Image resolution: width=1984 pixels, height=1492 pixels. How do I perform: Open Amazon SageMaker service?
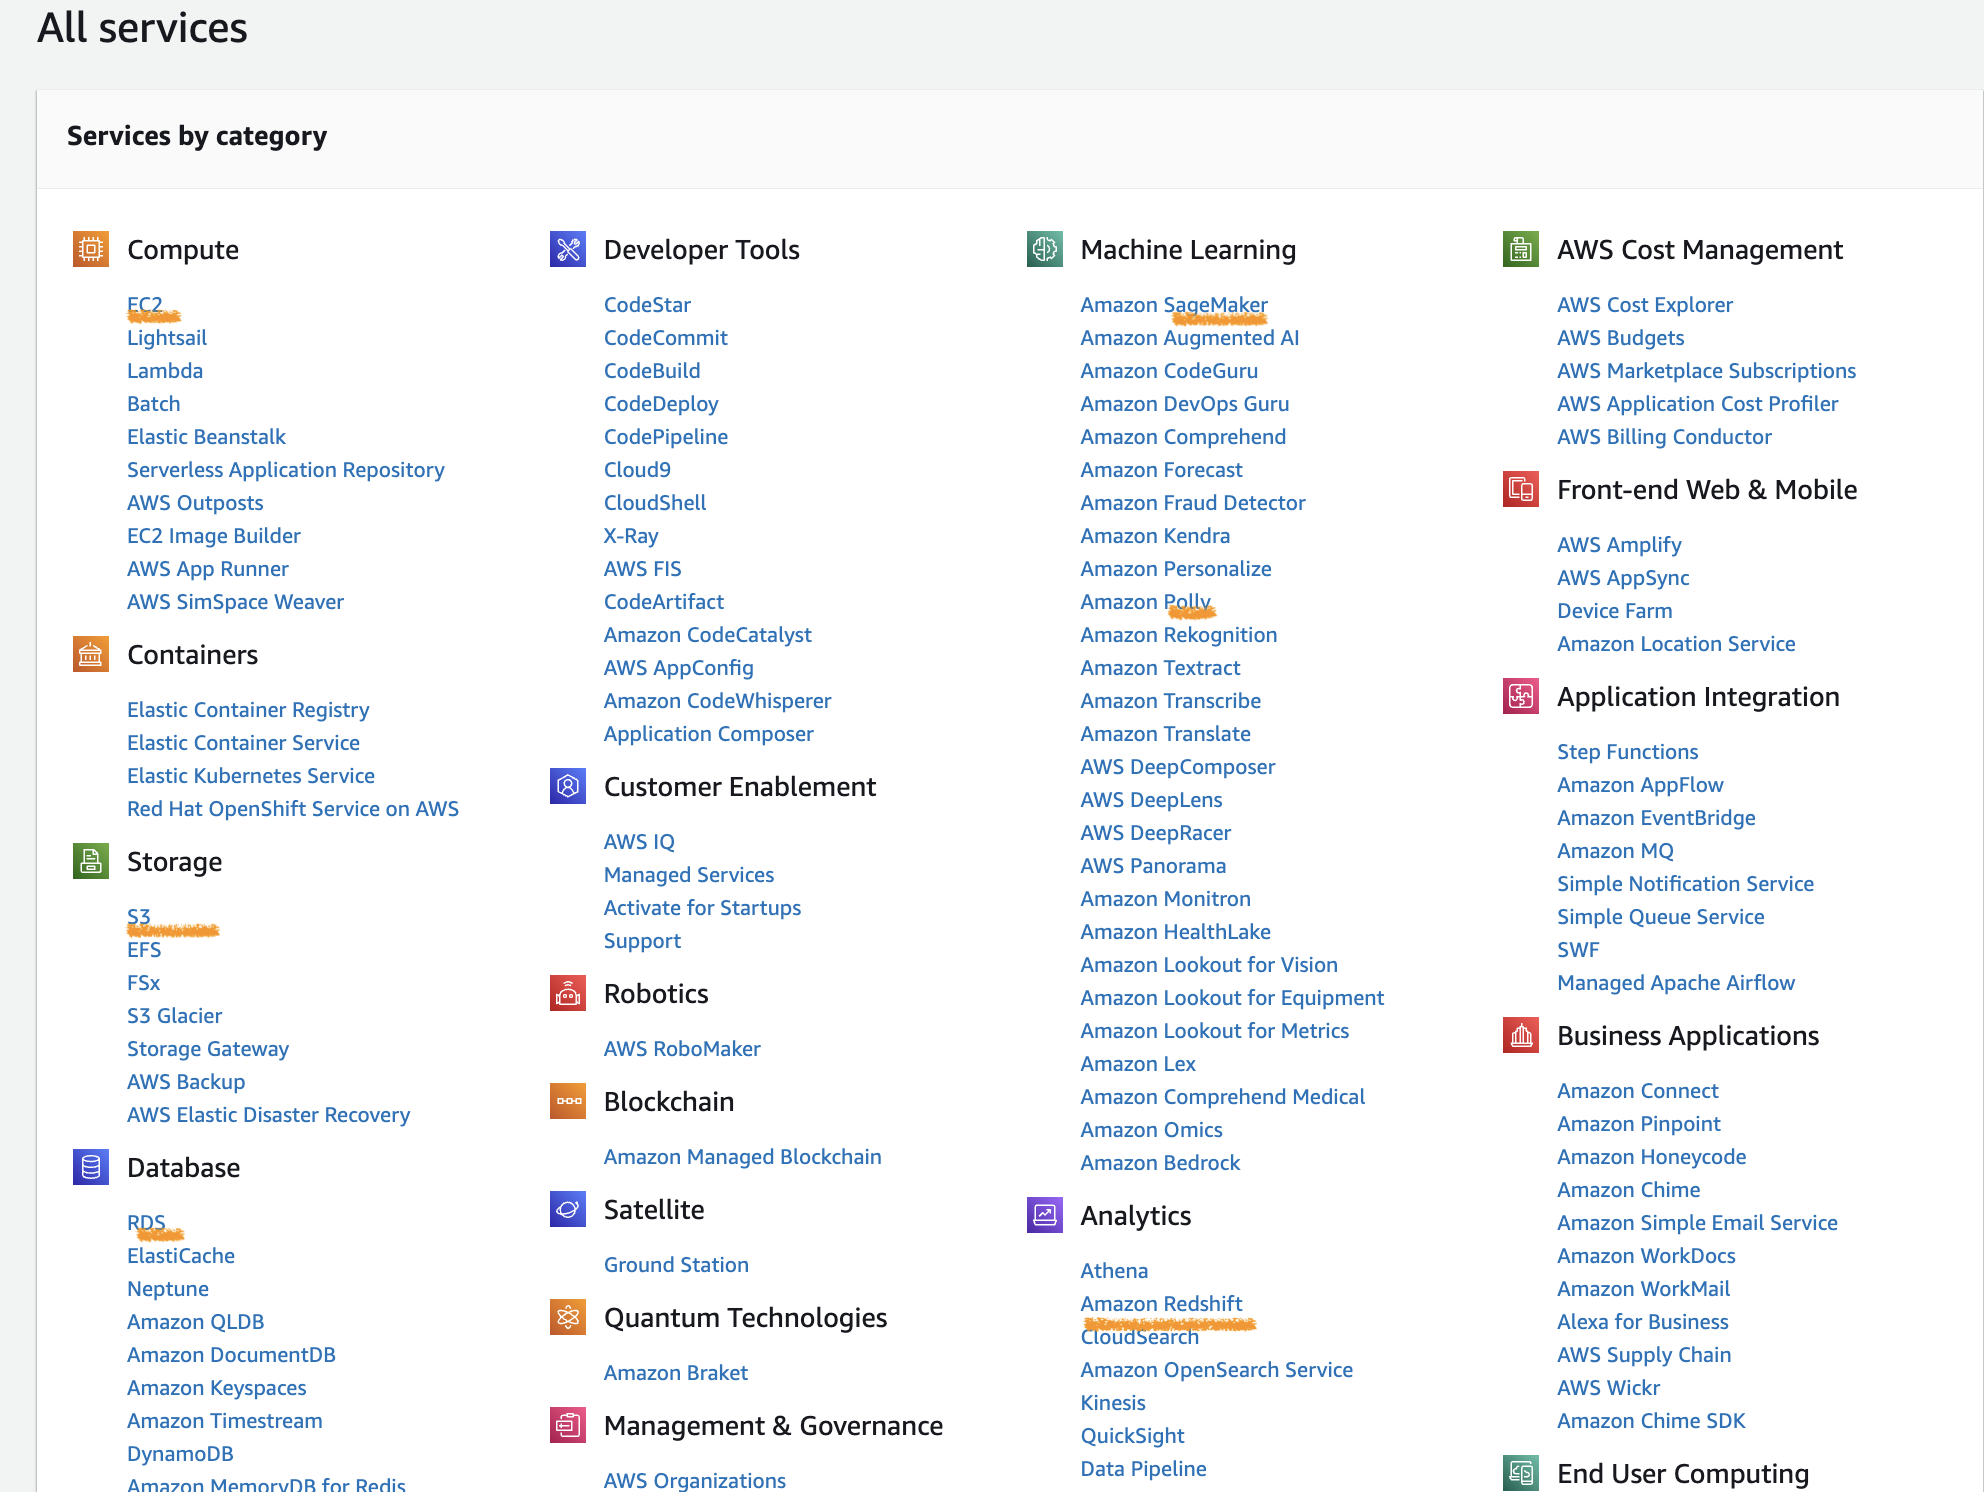click(x=1173, y=305)
